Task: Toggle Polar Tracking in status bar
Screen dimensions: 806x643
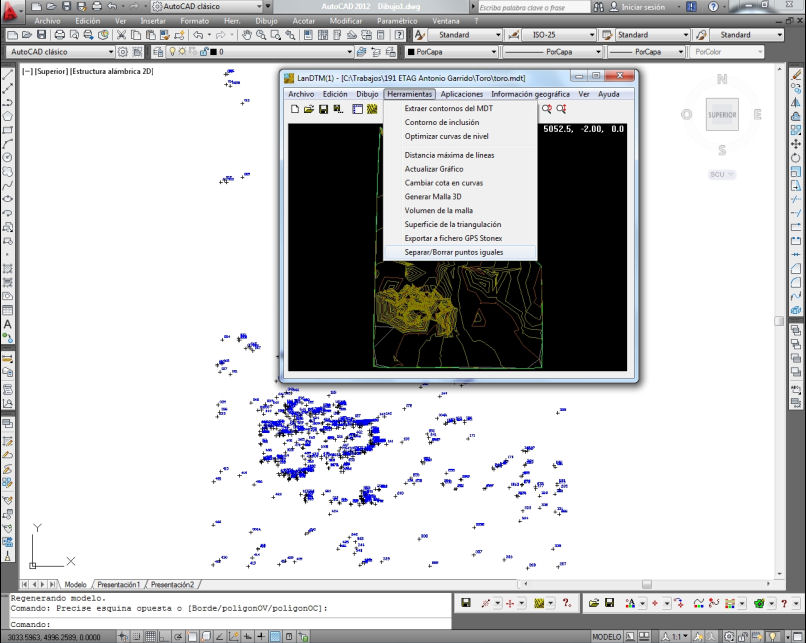Action: 178,637
